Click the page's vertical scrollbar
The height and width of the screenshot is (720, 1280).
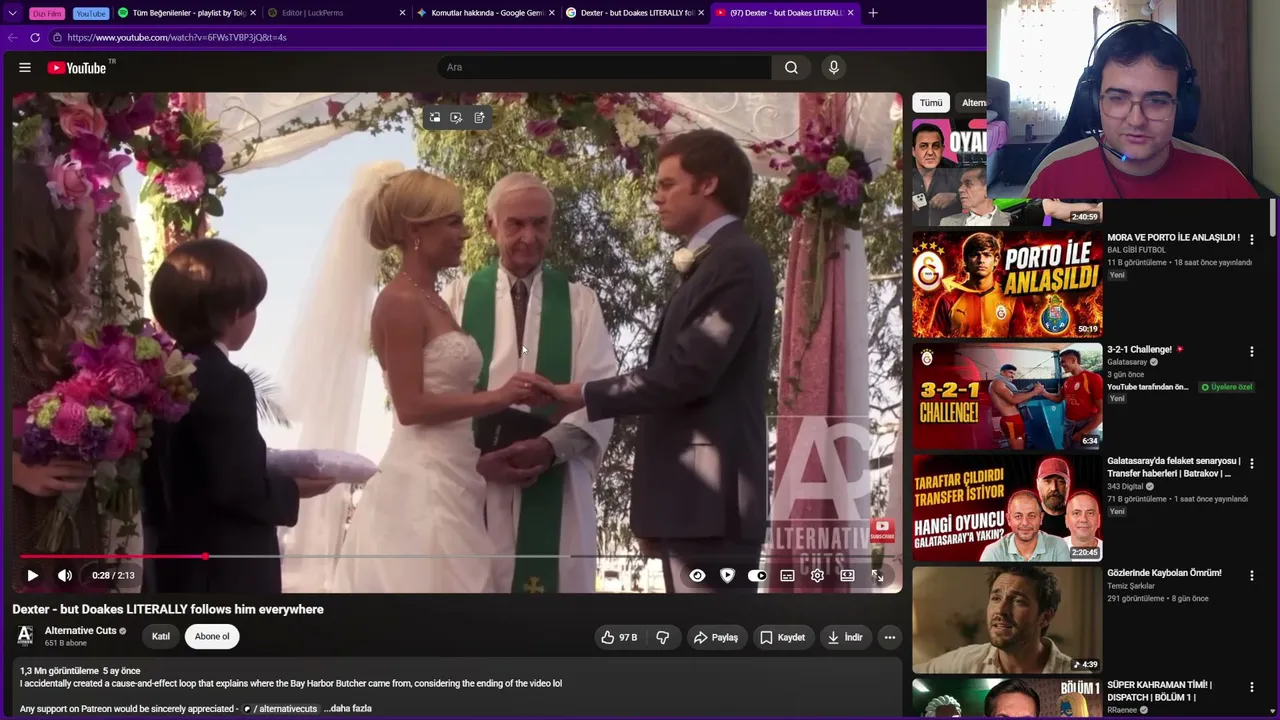(1273, 217)
